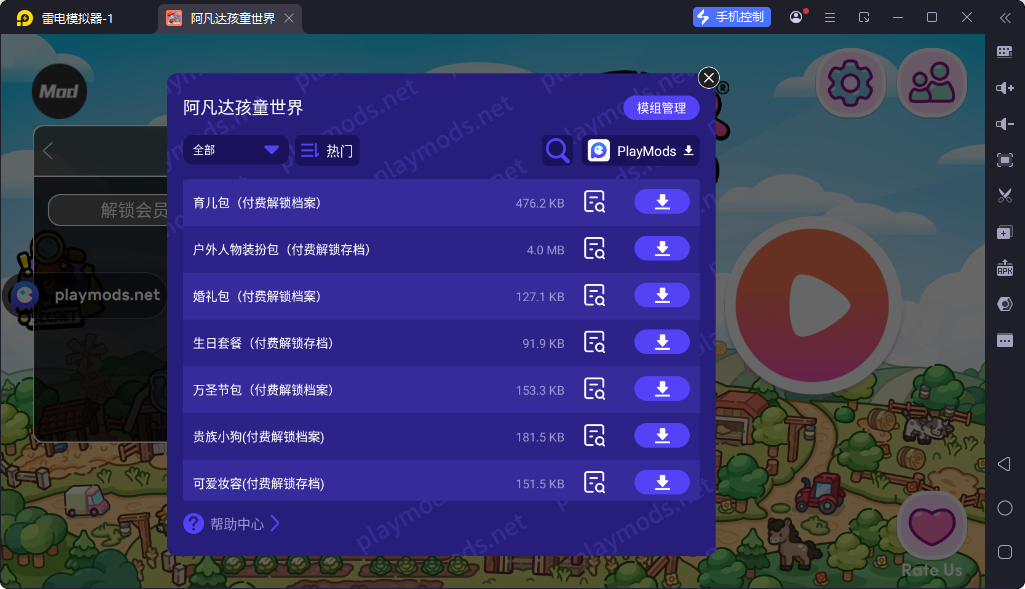Download the 生日套餐 mod
This screenshot has width=1025, height=589.
click(662, 342)
